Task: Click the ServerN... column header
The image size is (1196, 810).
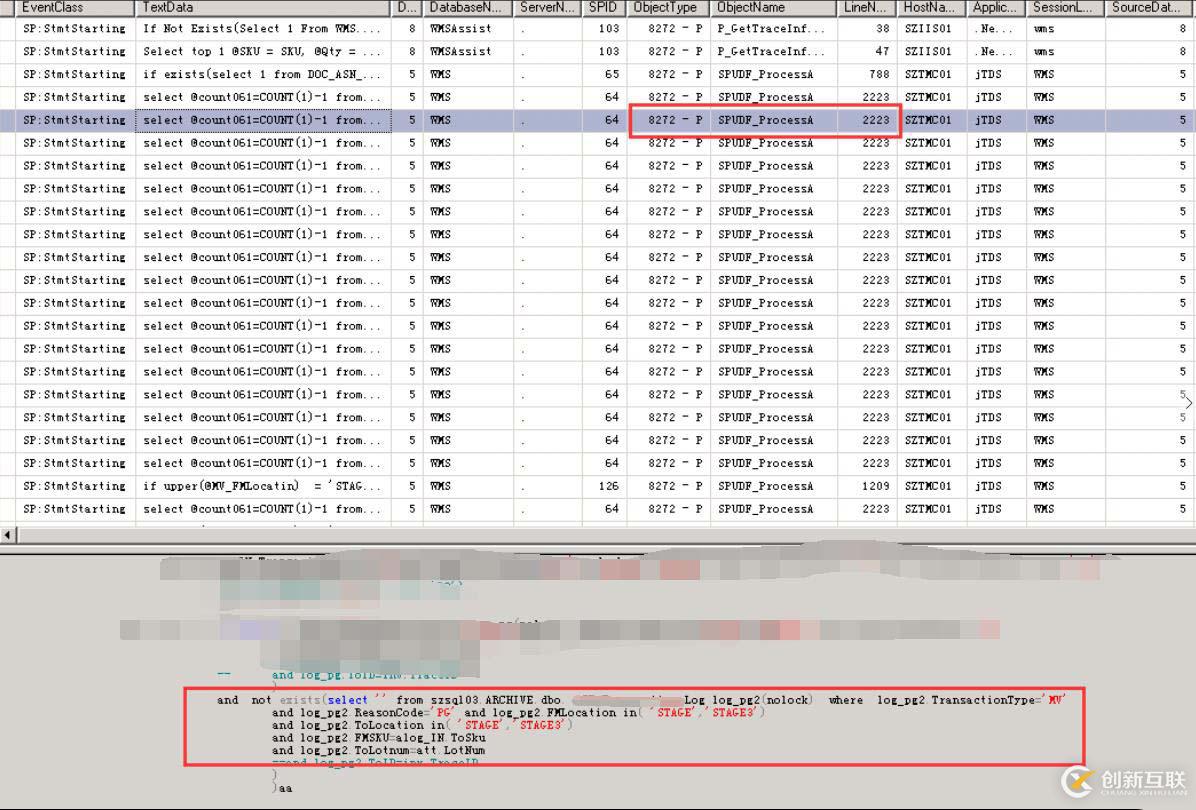Action: [547, 8]
